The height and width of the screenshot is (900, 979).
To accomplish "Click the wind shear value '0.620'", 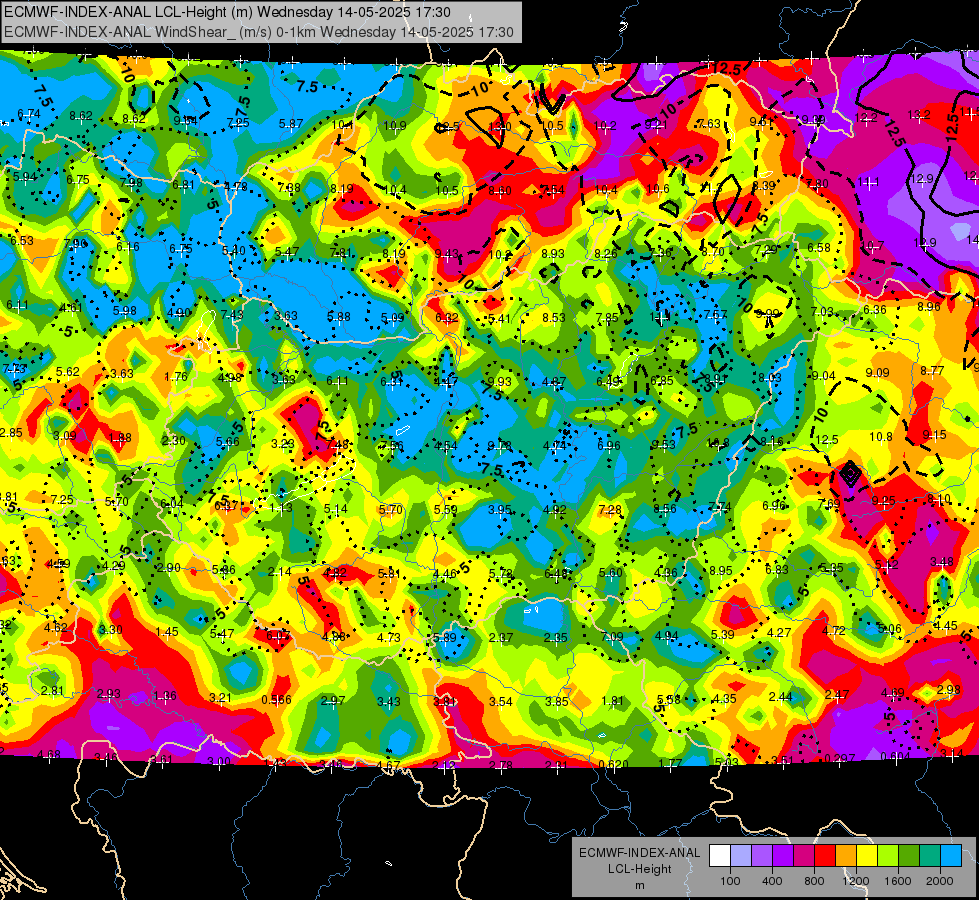I will [x=613, y=764].
